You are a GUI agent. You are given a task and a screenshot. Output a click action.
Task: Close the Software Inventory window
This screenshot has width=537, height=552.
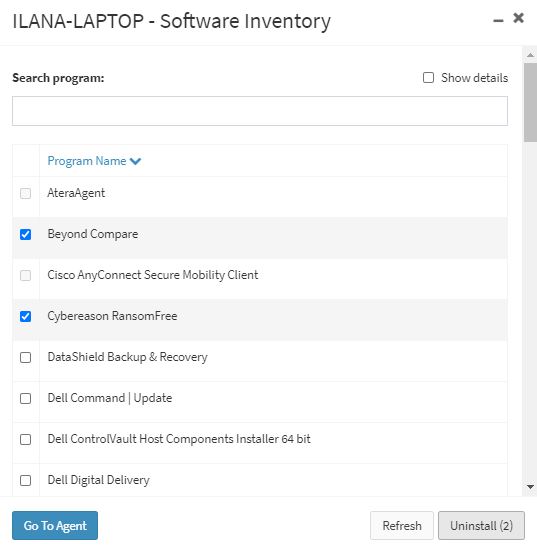518,18
